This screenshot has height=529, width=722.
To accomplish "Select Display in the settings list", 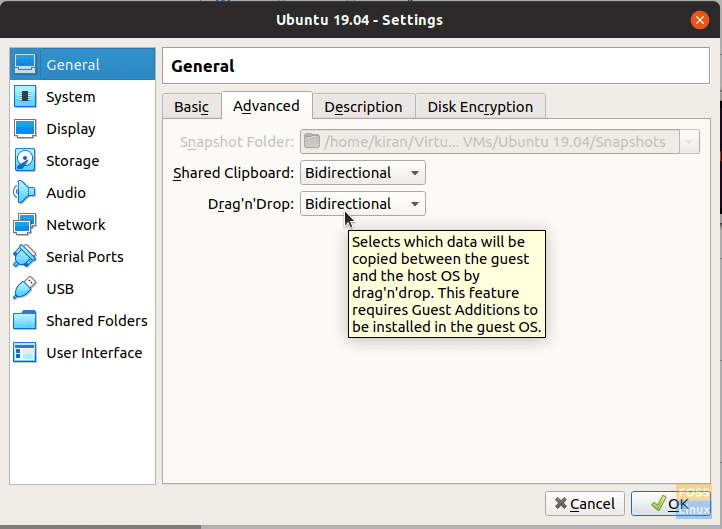I will [x=82, y=128].
